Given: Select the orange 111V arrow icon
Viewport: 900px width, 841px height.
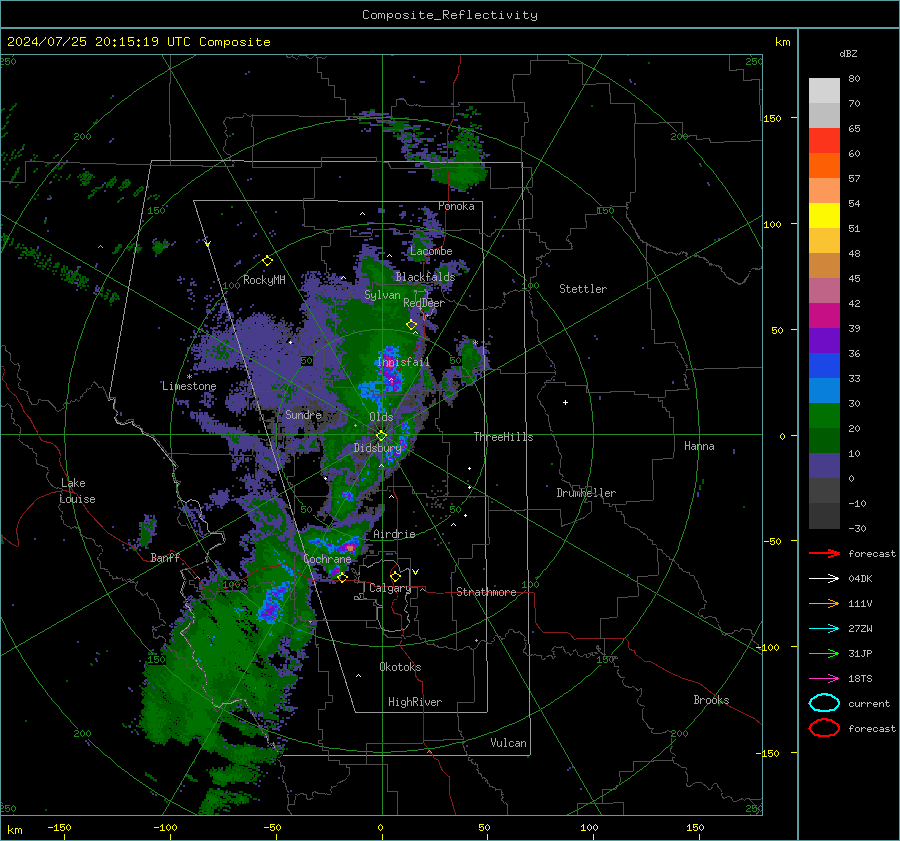Looking at the screenshot, I should tap(824, 603).
